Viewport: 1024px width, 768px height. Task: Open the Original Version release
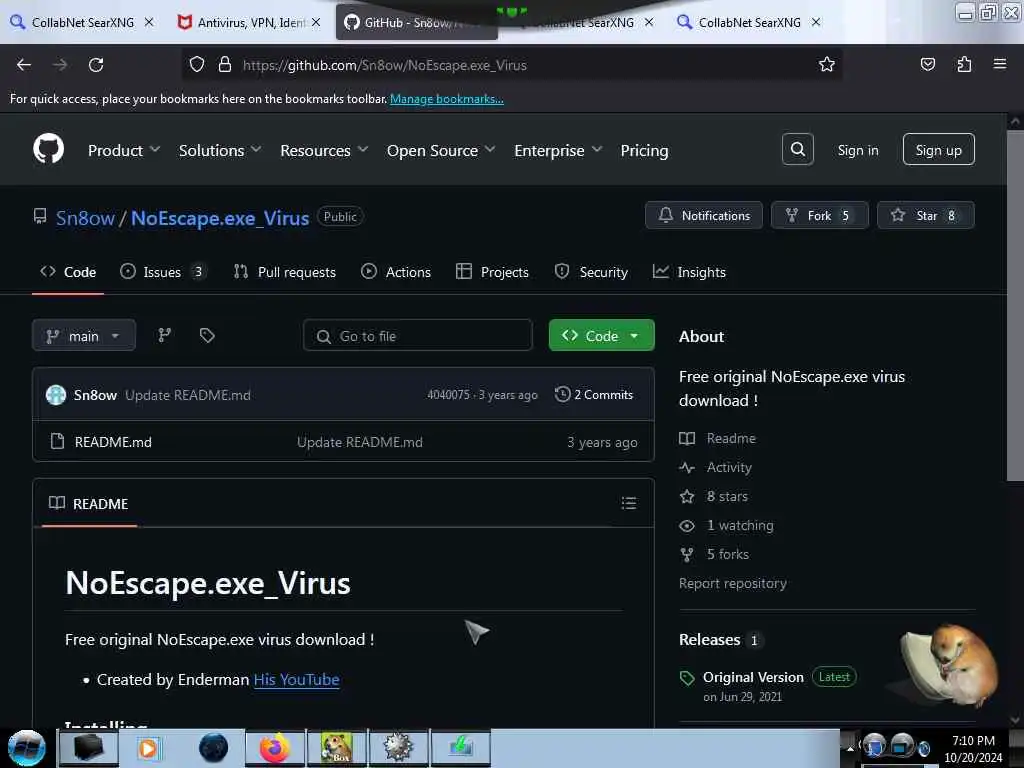pos(753,677)
